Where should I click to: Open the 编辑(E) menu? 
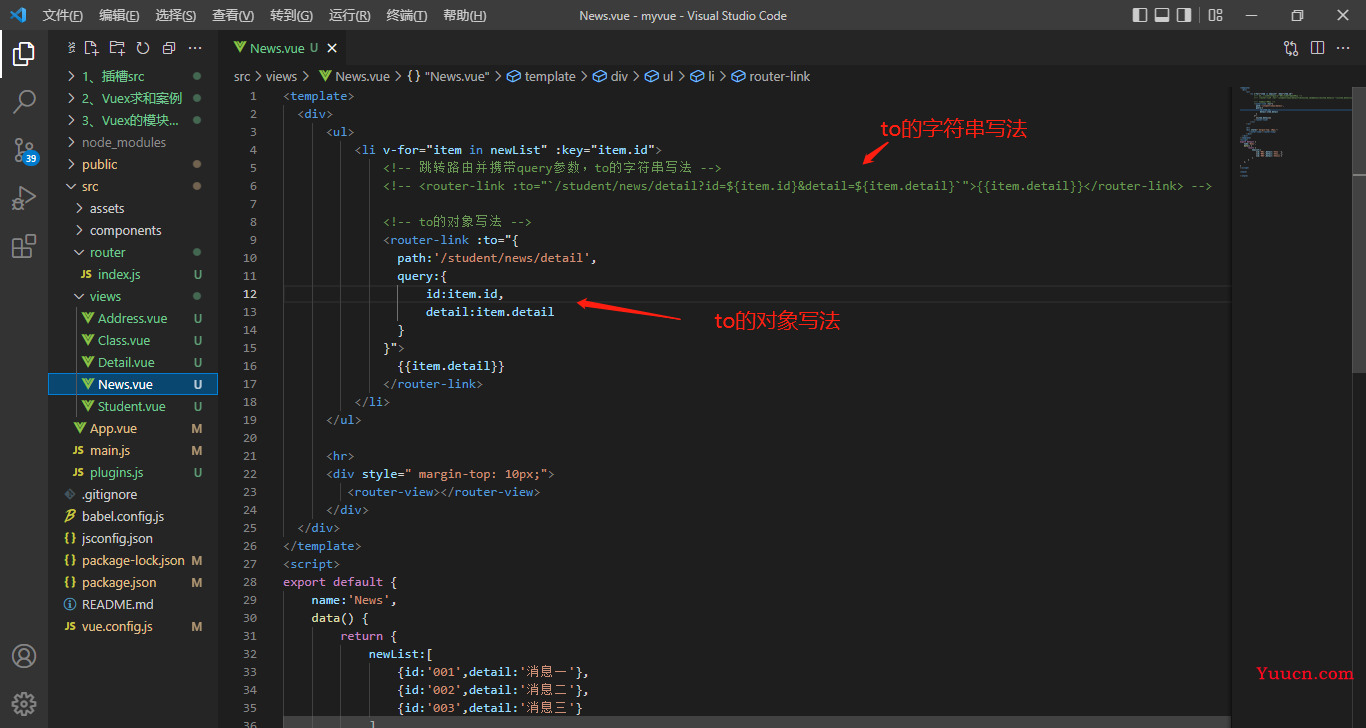[x=119, y=15]
